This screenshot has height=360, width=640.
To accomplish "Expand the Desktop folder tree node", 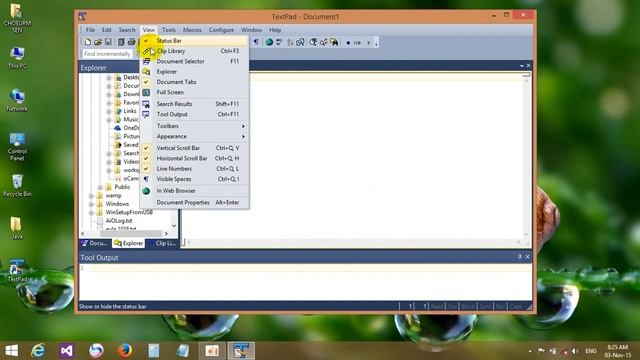I will click(x=109, y=77).
